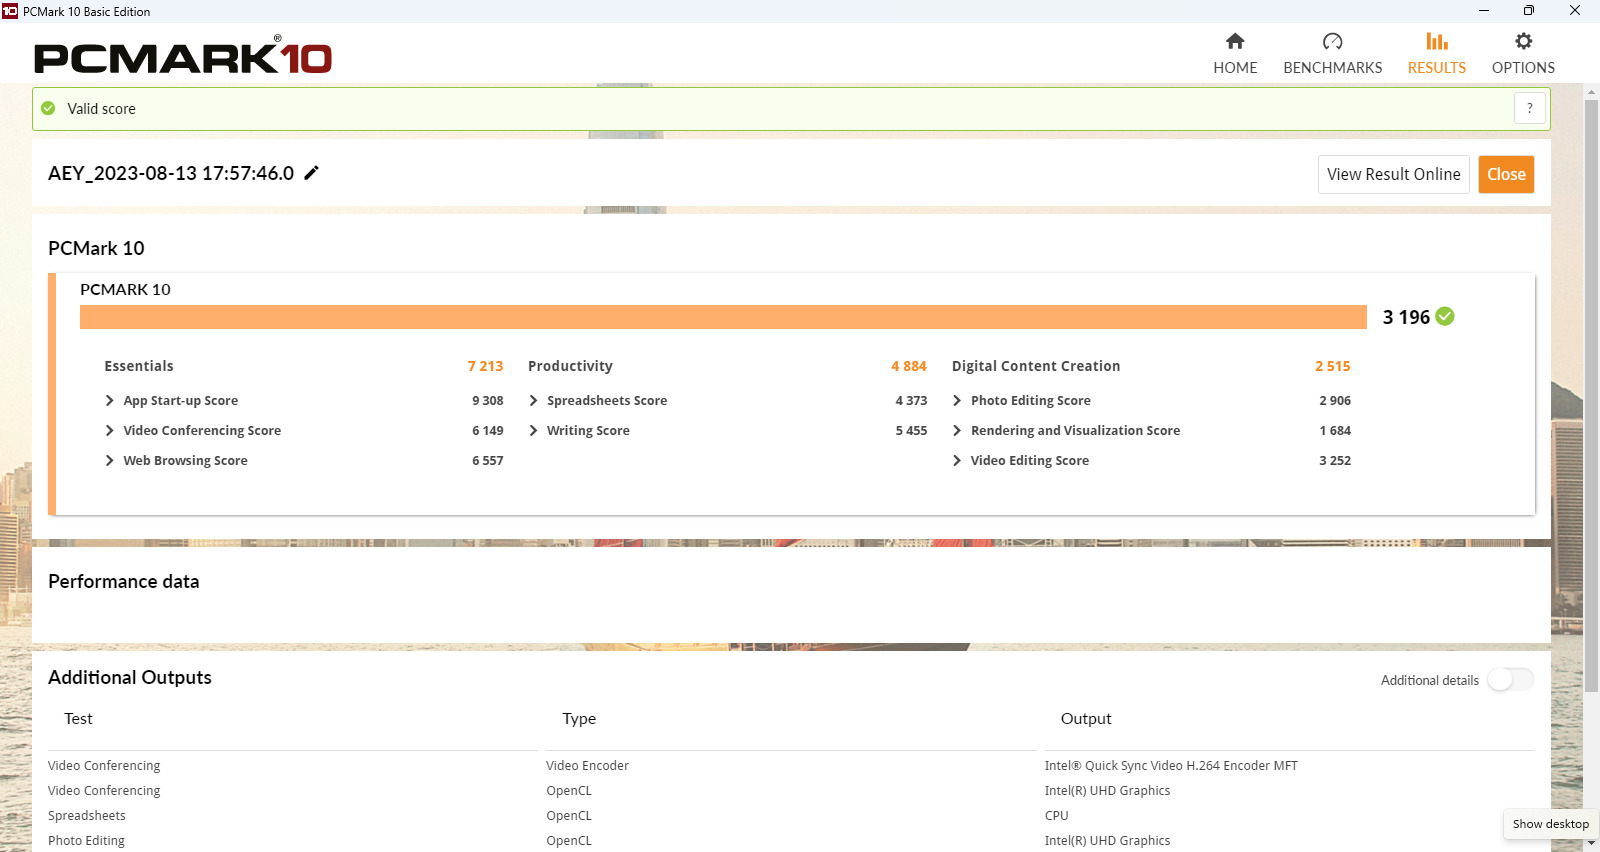
Task: Edit the result name with pencil icon
Action: tap(311, 173)
